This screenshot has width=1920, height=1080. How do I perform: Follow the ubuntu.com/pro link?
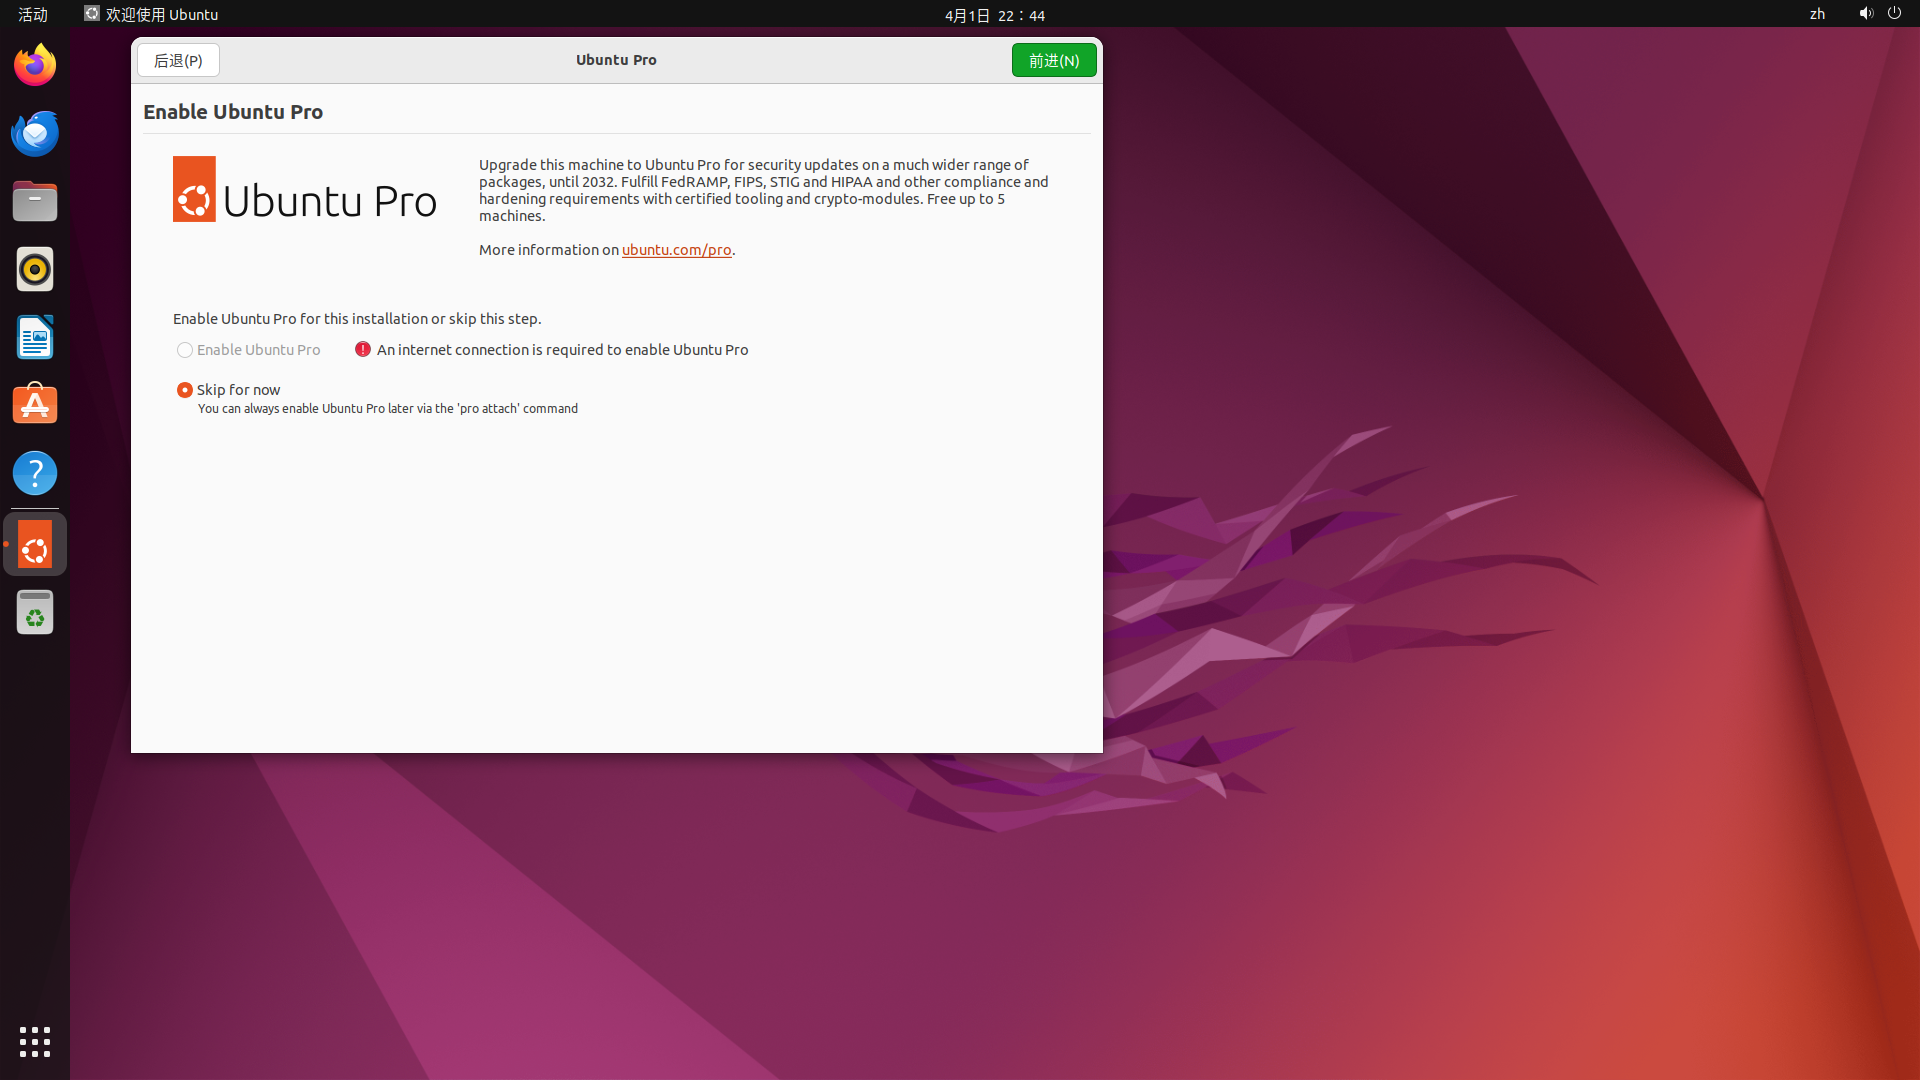[x=676, y=250]
